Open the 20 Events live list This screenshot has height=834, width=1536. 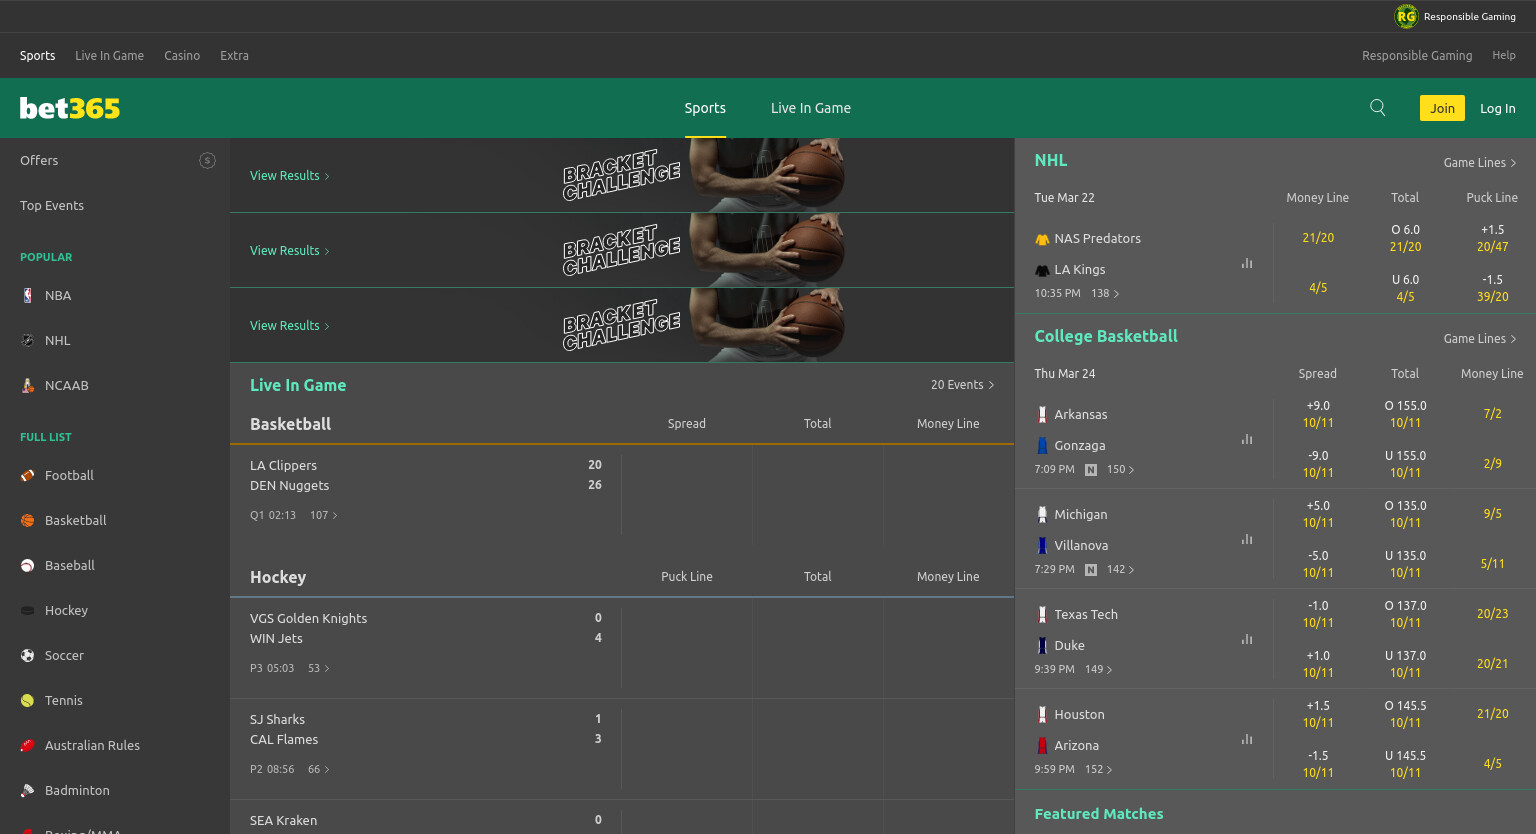[x=962, y=384]
